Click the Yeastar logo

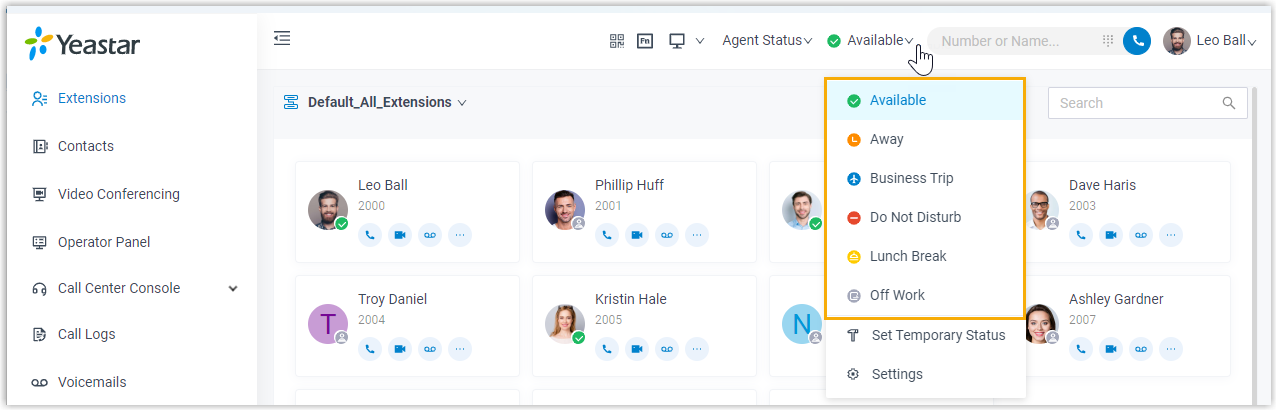82,44
